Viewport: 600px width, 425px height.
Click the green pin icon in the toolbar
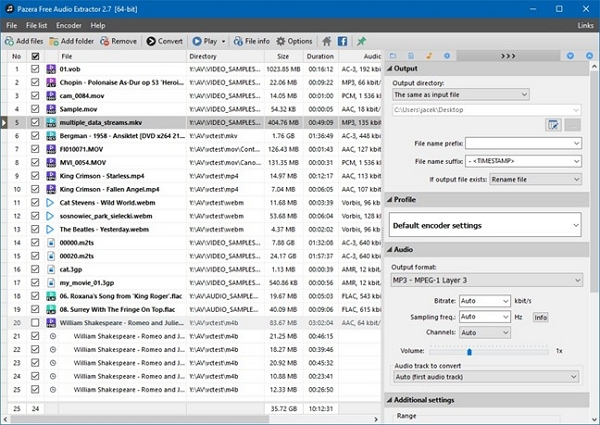point(361,41)
